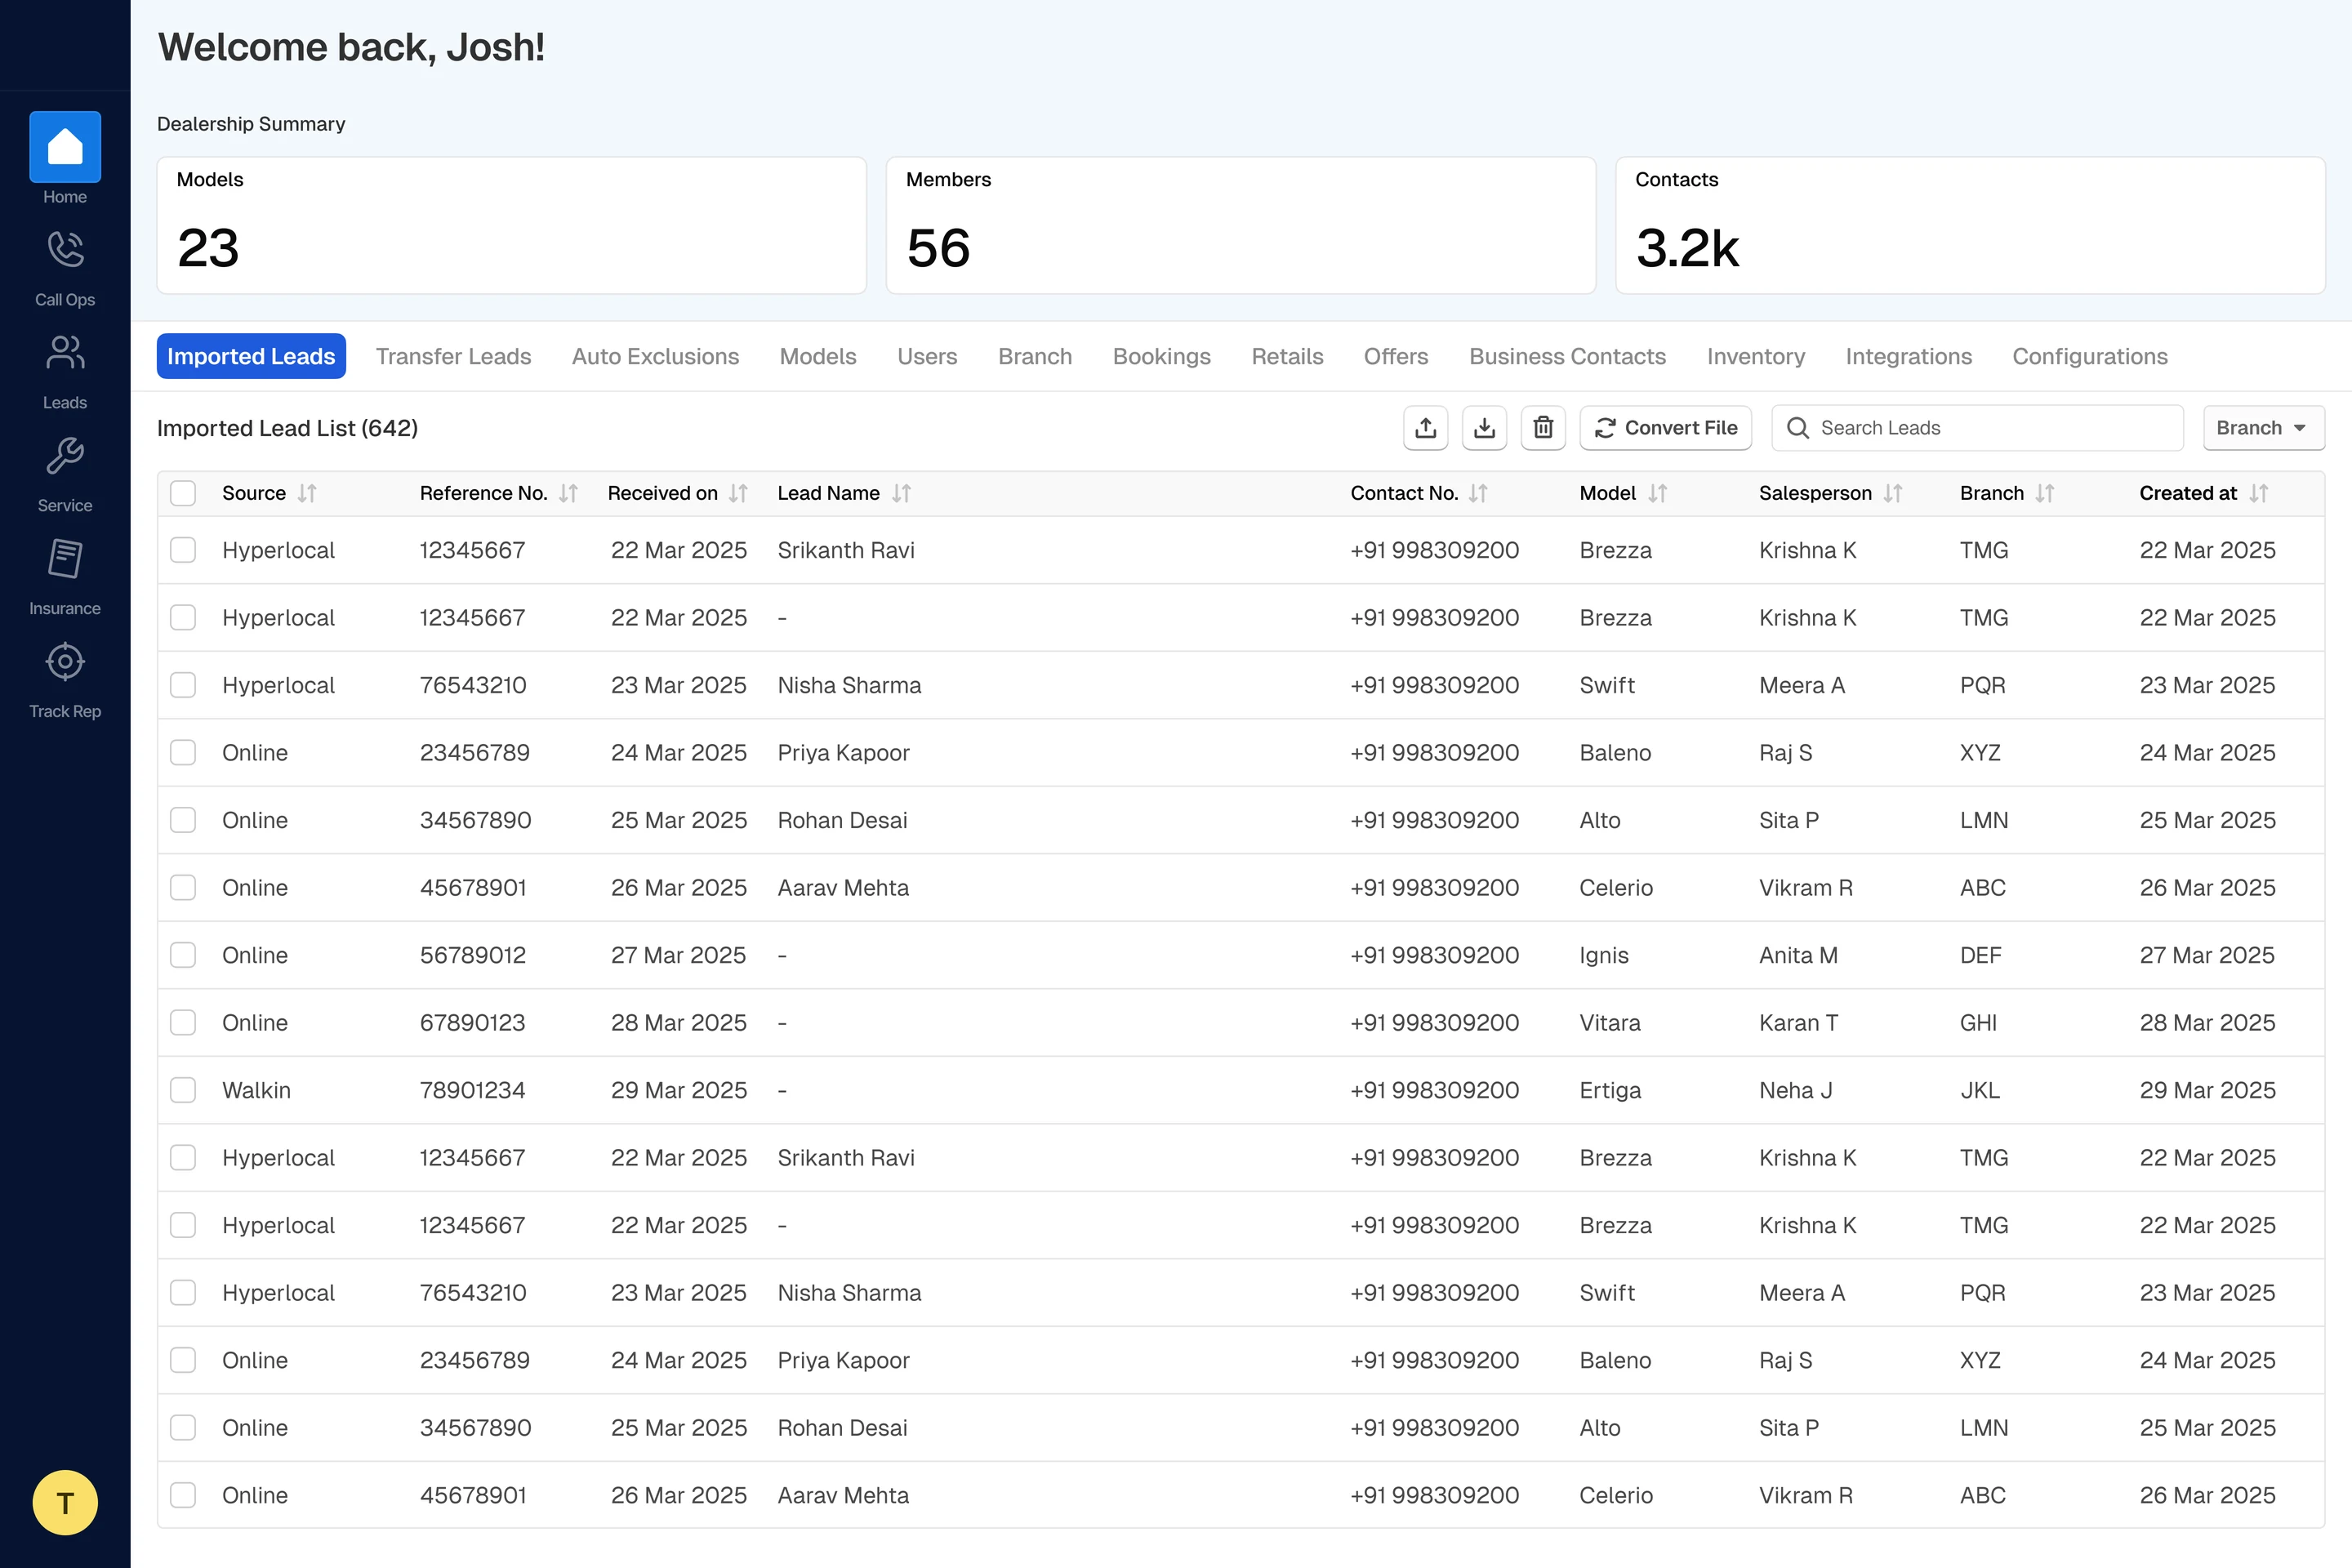Tick the Vitara lead row checkbox
Image resolution: width=2352 pixels, height=1568 pixels.
click(x=183, y=1022)
